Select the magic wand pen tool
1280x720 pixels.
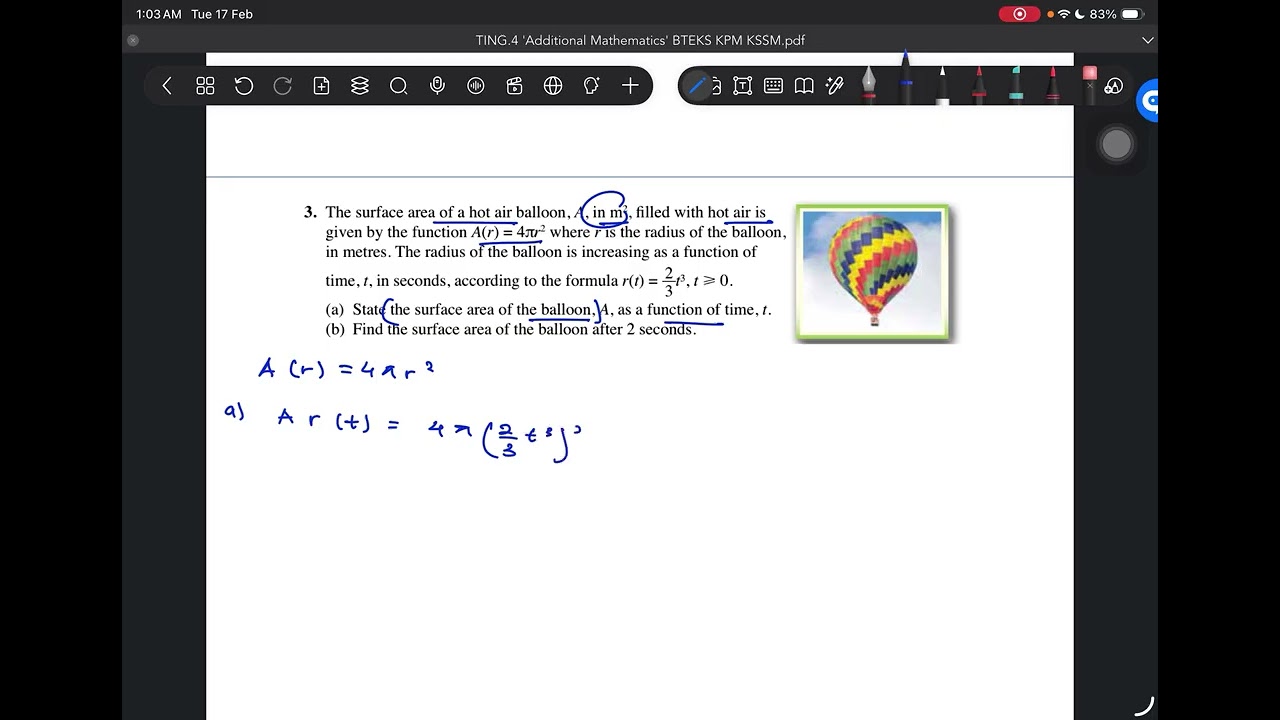pos(835,86)
